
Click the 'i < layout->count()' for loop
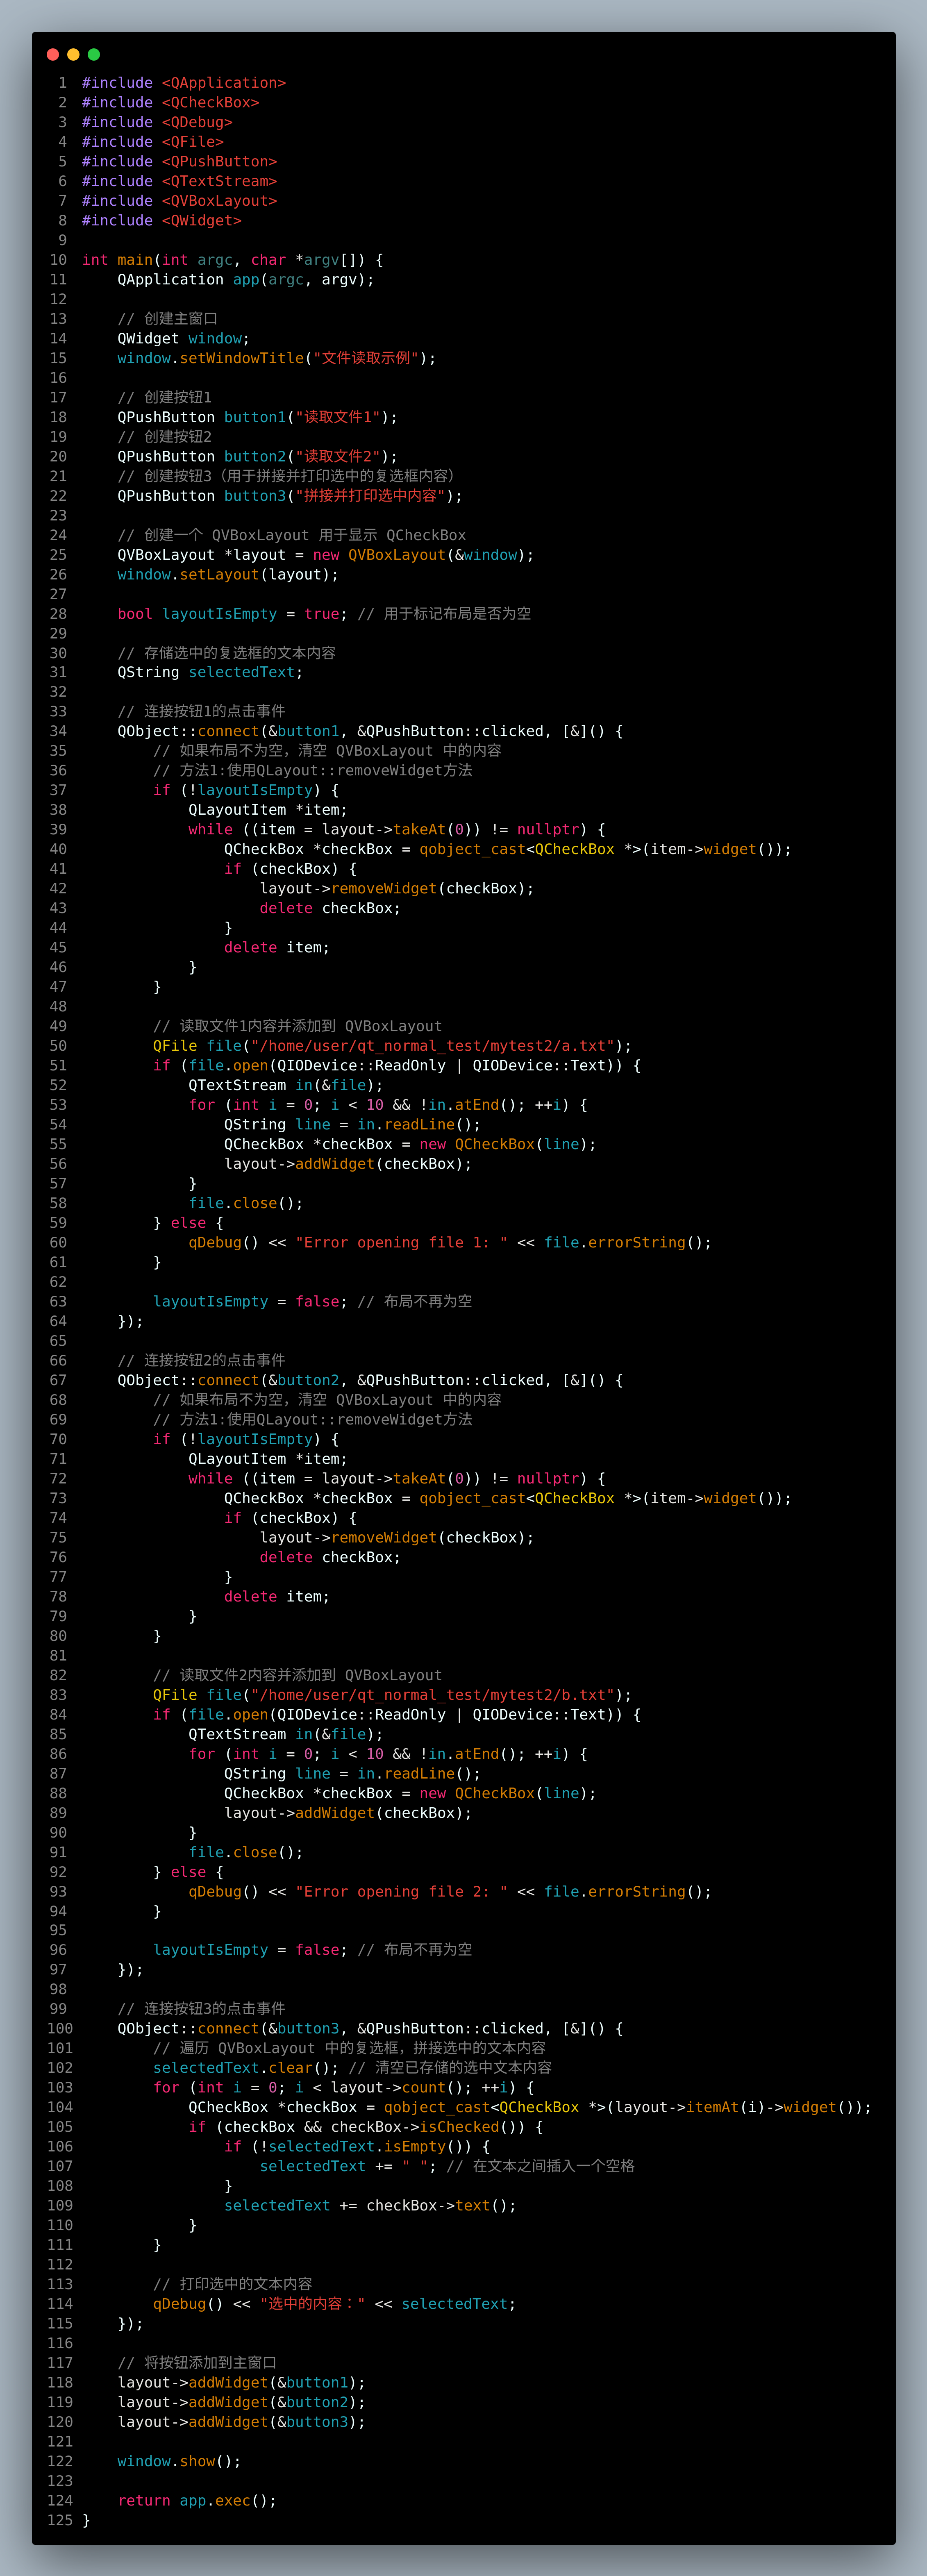tap(344, 2088)
